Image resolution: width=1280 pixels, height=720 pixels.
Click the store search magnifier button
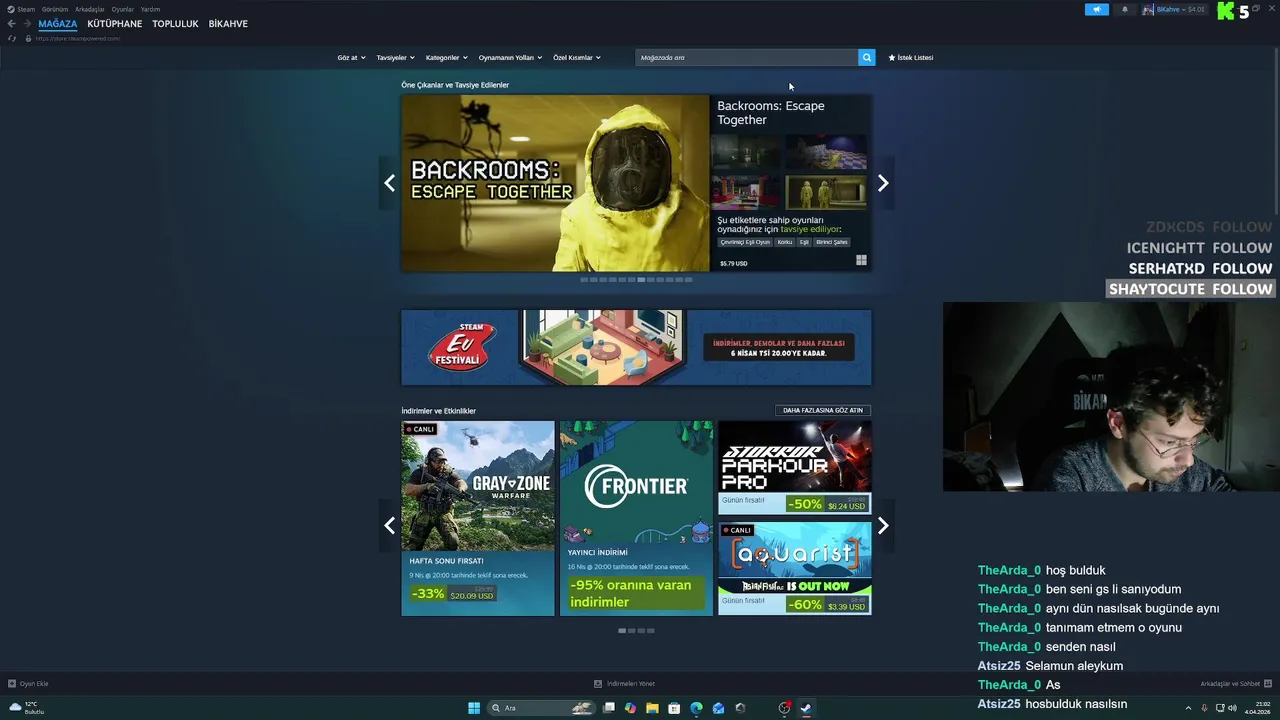[867, 57]
